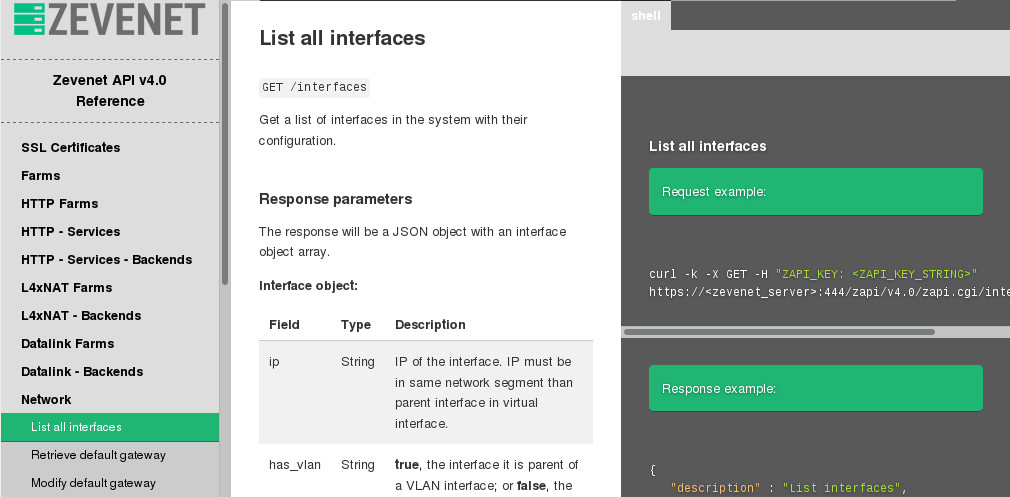Open HTTP - Services section
This screenshot has height=497, width=1010.
point(71,232)
